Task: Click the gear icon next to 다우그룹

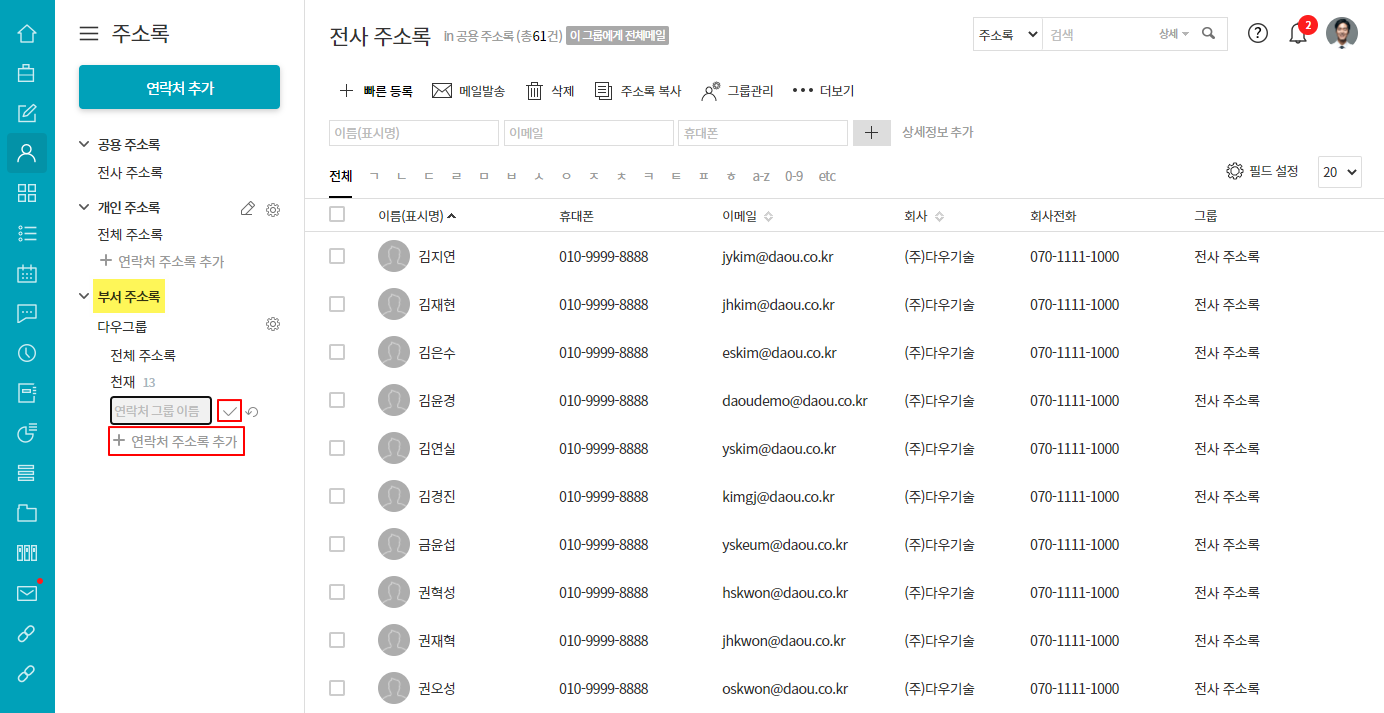Action: point(272,324)
